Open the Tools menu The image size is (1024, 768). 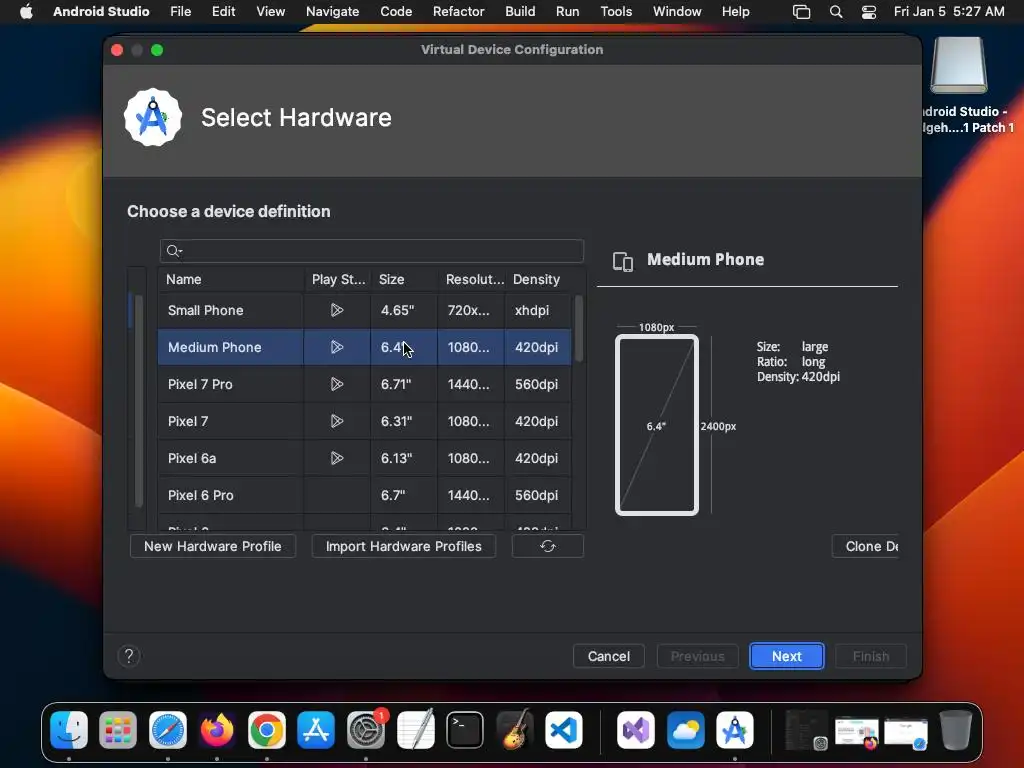[x=616, y=12]
